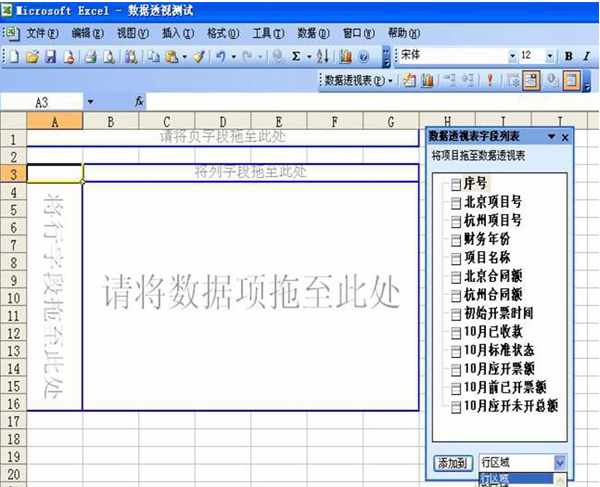This screenshot has height=487, width=600.
Task: Save the workbook with the floppy icon
Action: 51,57
